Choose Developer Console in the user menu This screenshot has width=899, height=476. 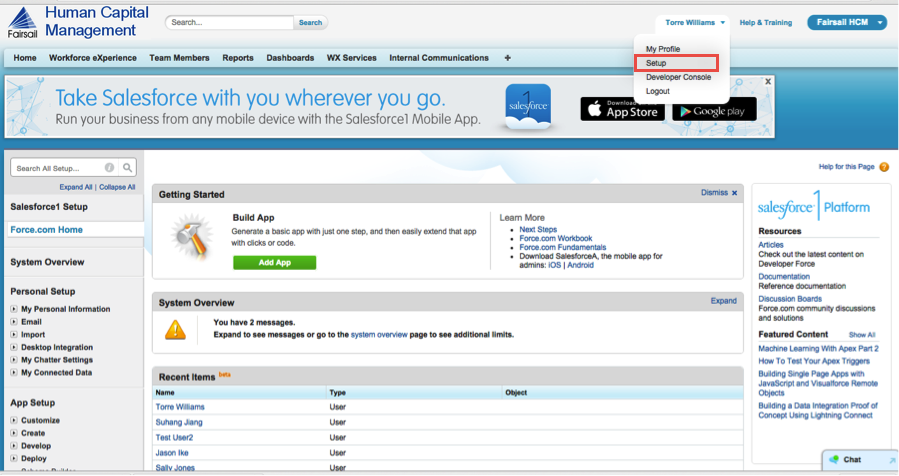[x=678, y=77]
